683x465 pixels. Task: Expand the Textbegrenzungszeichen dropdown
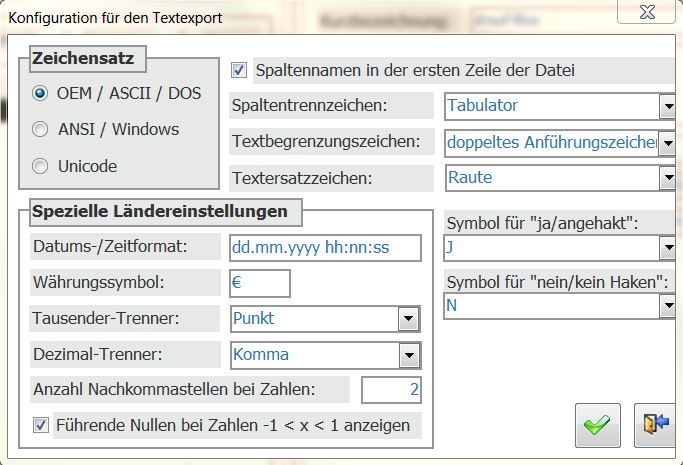tap(667, 142)
